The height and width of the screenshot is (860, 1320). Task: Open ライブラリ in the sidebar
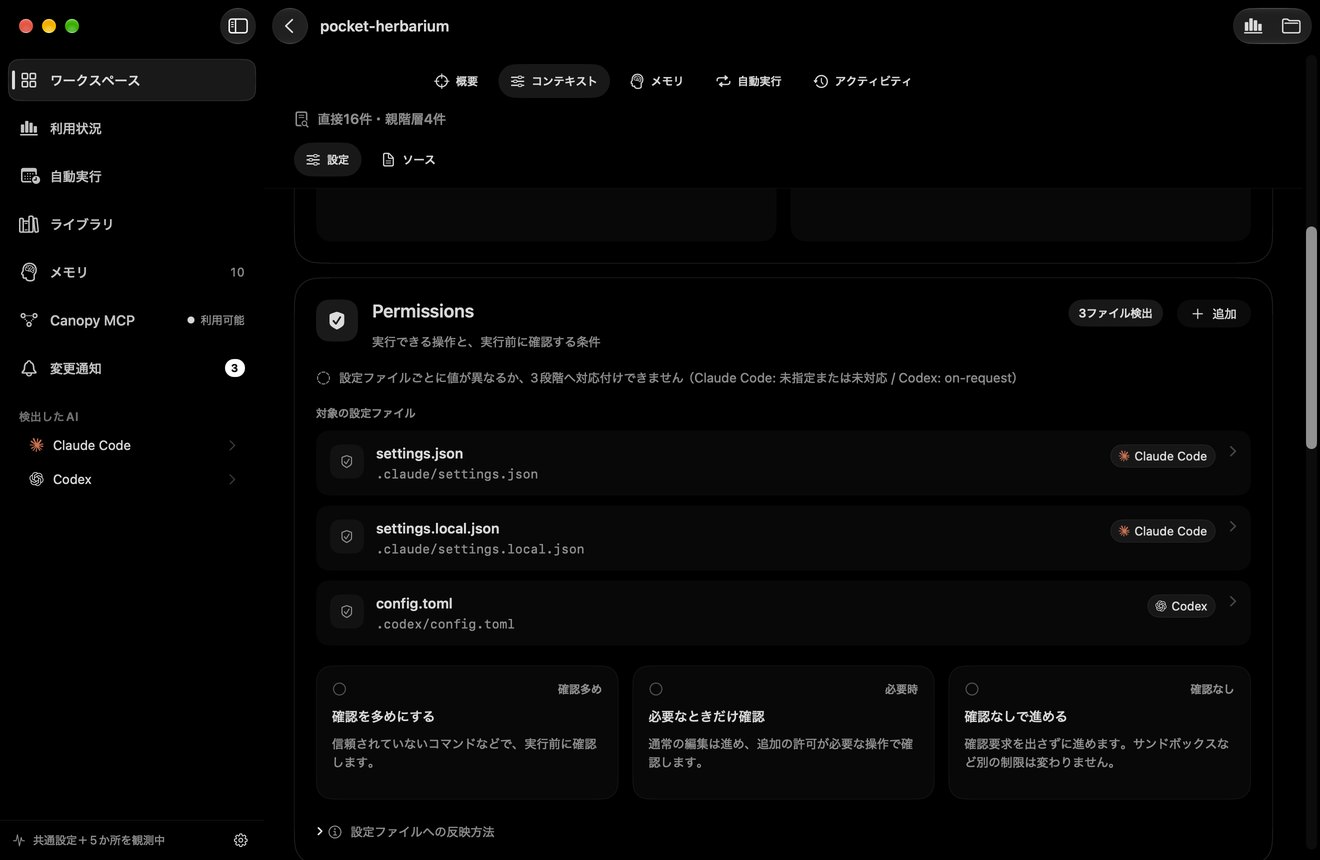pyautogui.click(x=132, y=224)
